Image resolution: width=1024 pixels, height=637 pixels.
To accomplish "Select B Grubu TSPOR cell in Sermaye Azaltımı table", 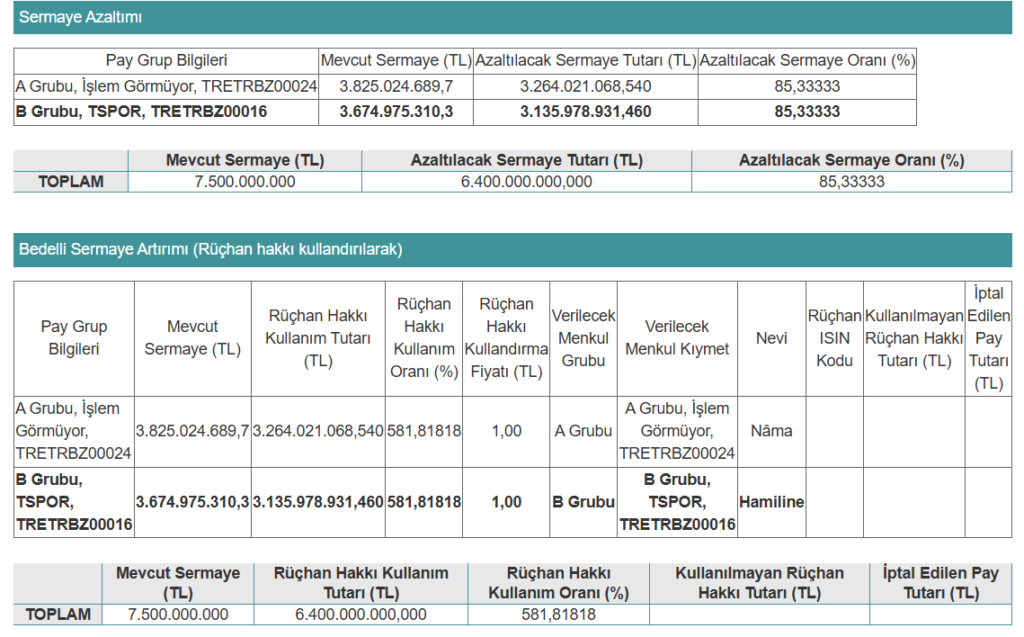I will [x=142, y=112].
